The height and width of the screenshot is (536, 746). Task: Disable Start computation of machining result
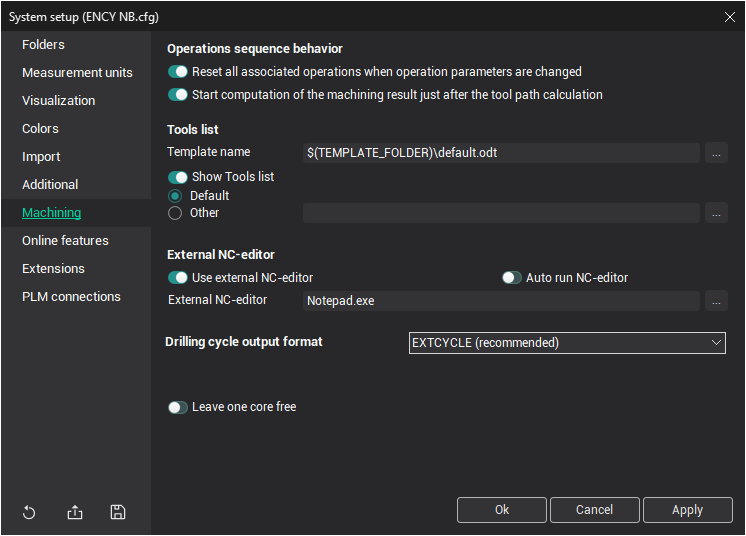point(178,95)
